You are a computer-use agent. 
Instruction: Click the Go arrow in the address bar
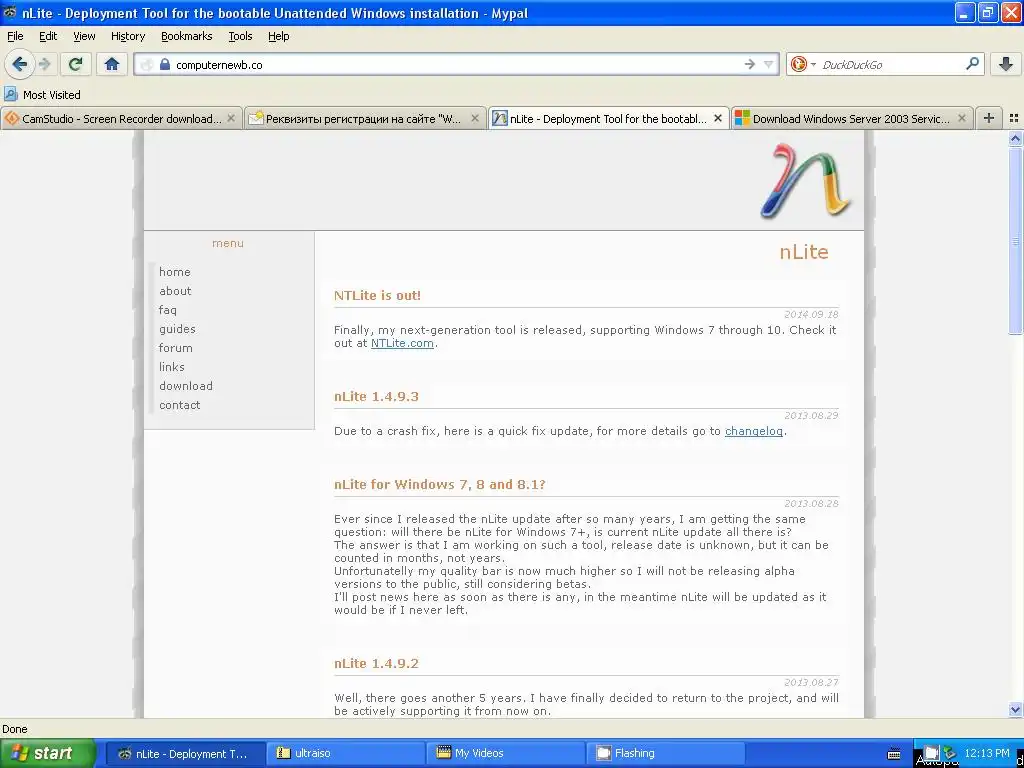pos(749,64)
